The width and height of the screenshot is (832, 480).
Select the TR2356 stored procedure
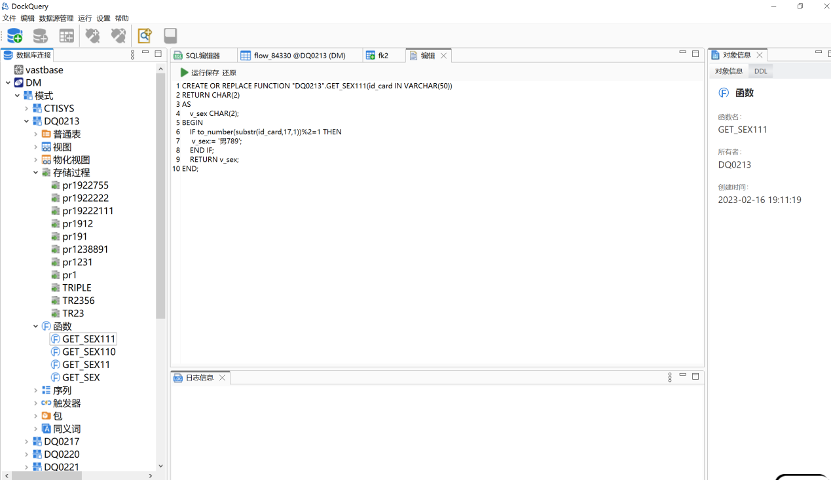[x=79, y=300]
